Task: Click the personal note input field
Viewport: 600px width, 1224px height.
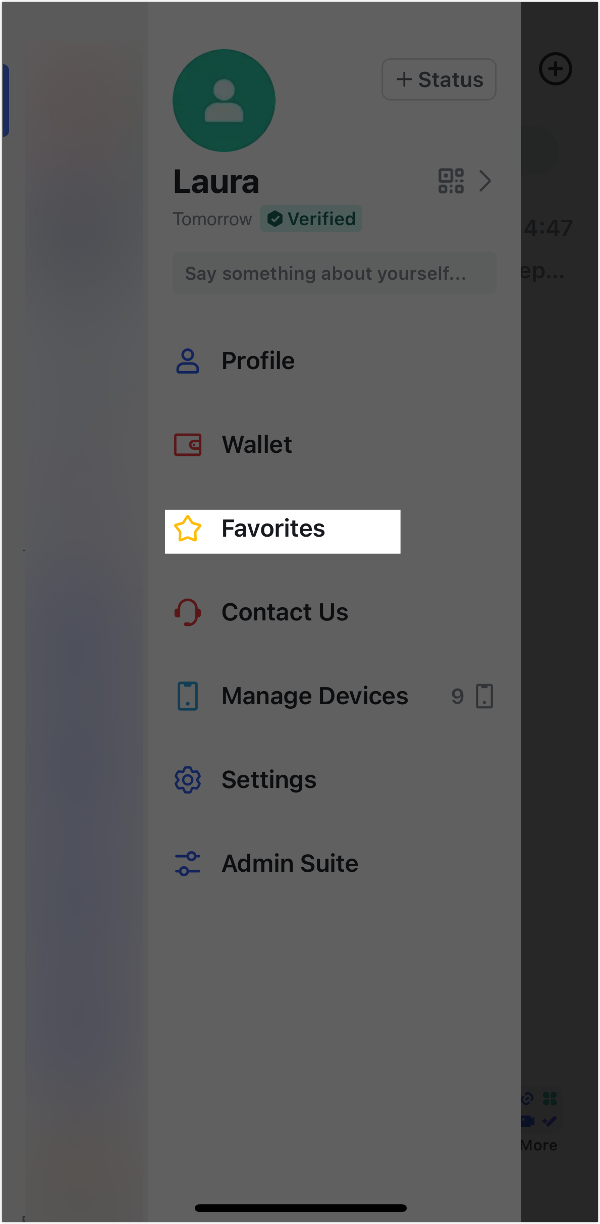Action: pyautogui.click(x=334, y=272)
